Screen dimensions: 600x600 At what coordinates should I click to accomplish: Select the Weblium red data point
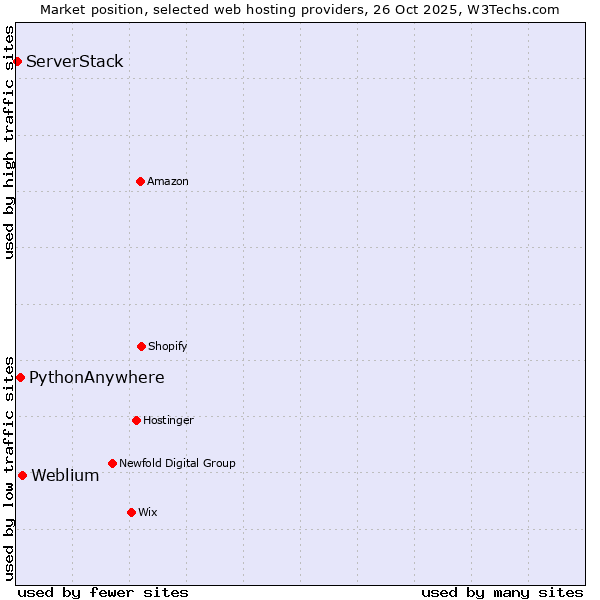[x=22, y=475]
